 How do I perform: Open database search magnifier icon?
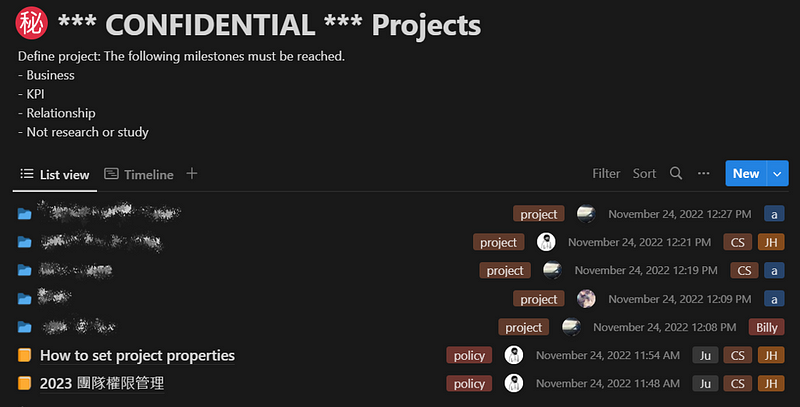click(676, 173)
